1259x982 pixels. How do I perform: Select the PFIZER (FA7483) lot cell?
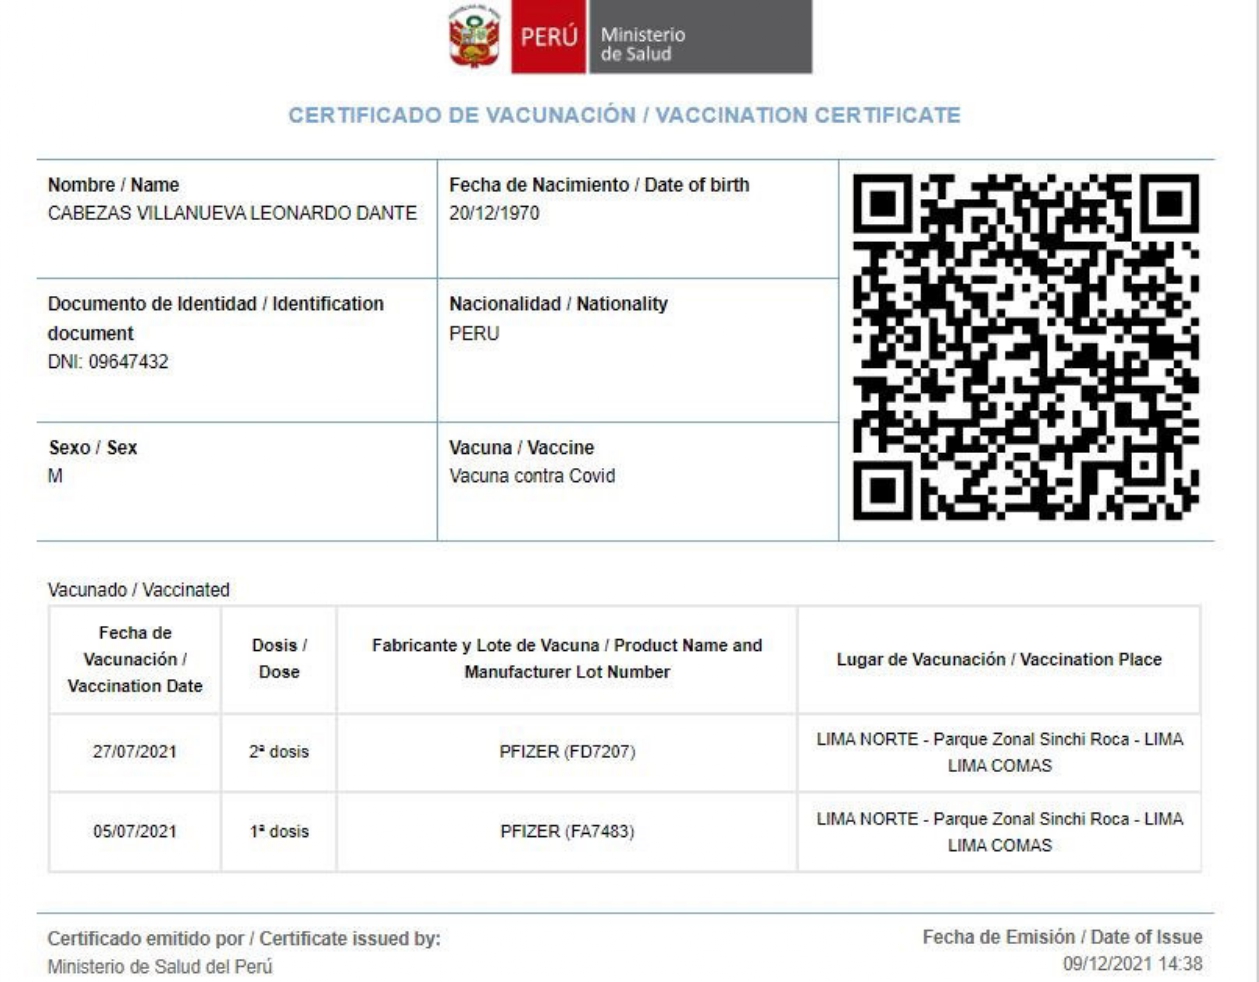pyautogui.click(x=567, y=831)
